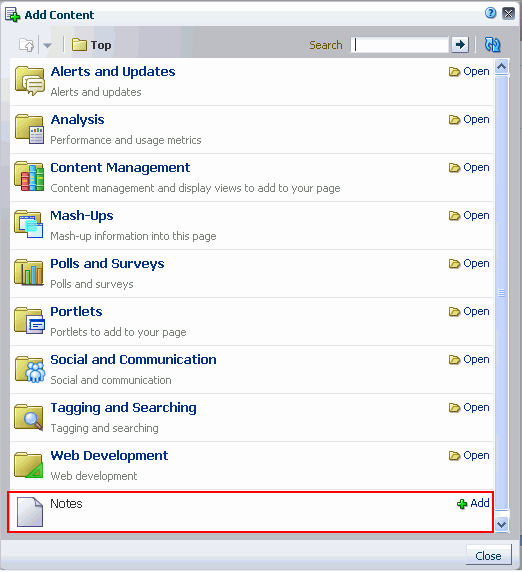Click the help icon in the dialog title bar

[x=491, y=13]
